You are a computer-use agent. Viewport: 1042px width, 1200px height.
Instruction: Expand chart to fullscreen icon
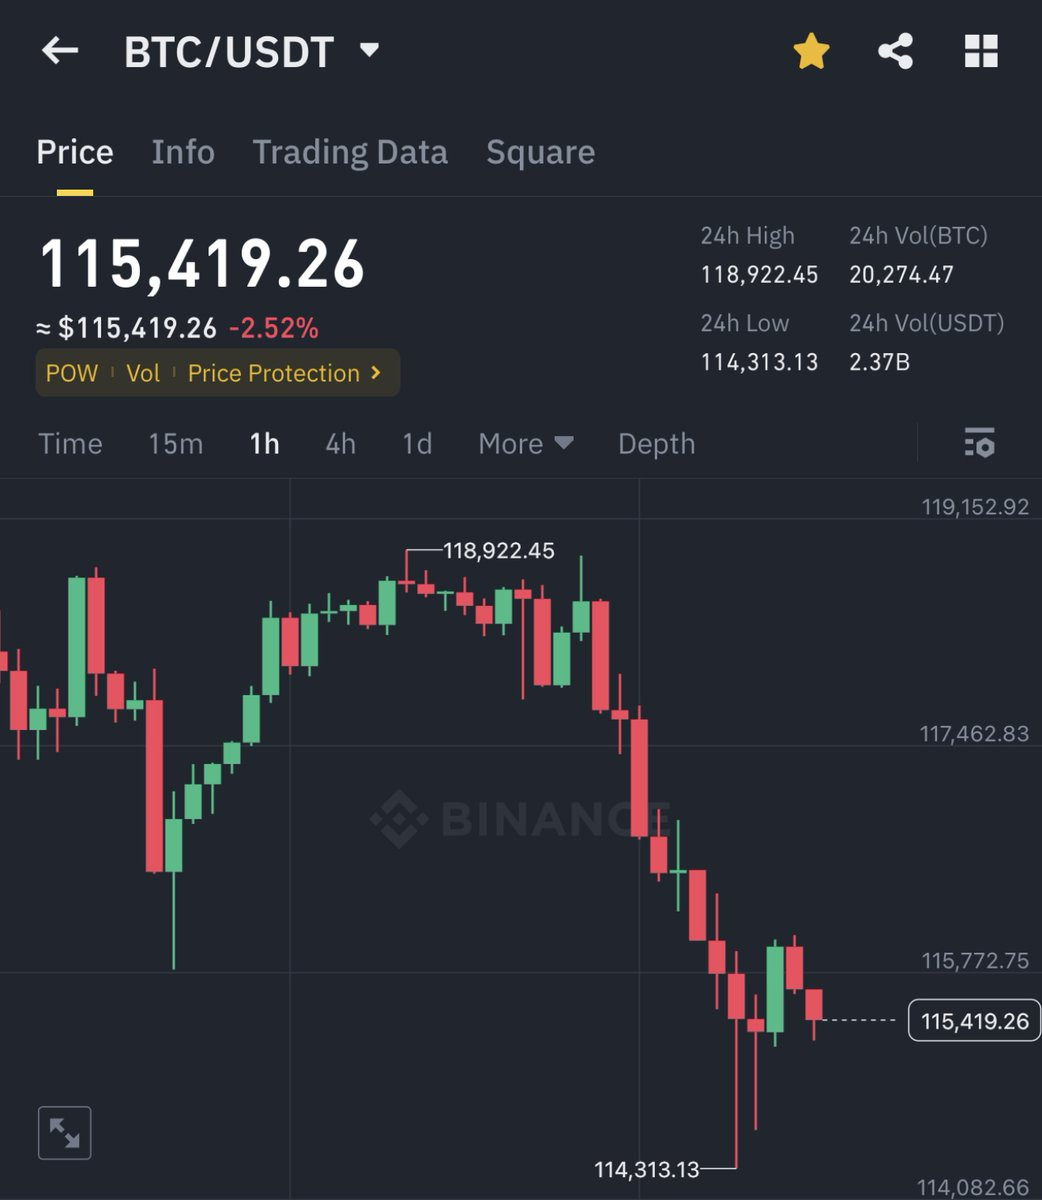(65, 1133)
